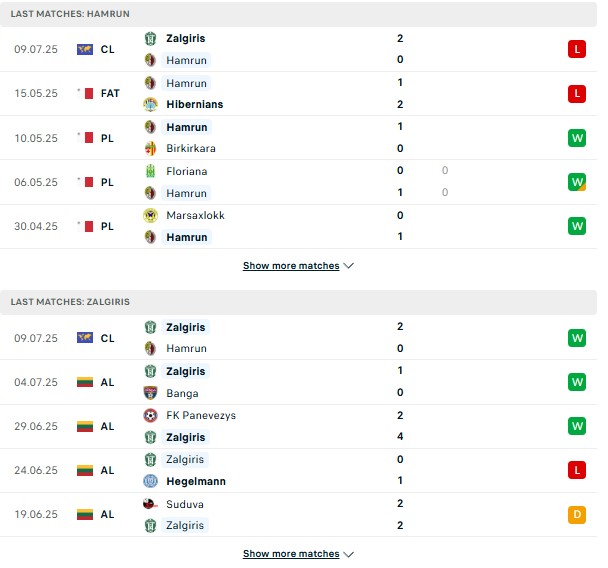Click the FK Panevezys football logo
Image resolution: width=608 pixels, height=568 pixels.
150,416
